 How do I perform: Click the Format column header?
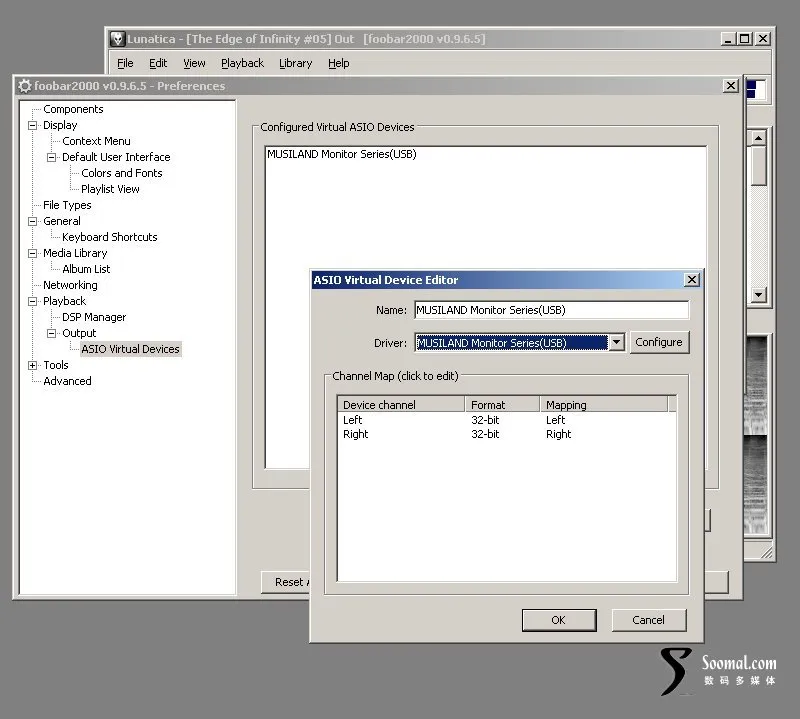pyautogui.click(x=502, y=405)
